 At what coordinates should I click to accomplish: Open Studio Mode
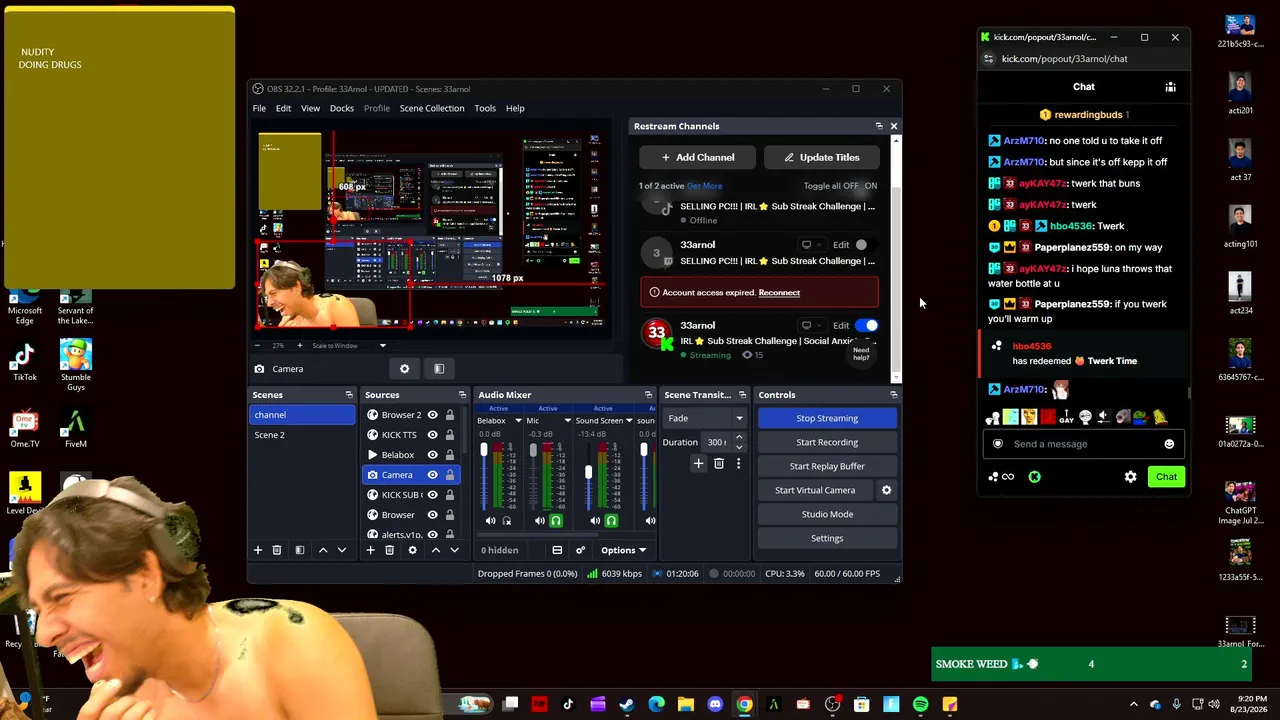827,514
